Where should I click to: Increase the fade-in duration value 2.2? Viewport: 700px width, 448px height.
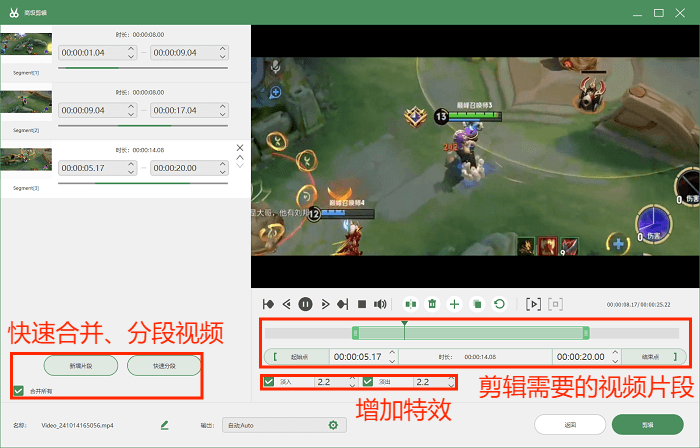click(352, 379)
